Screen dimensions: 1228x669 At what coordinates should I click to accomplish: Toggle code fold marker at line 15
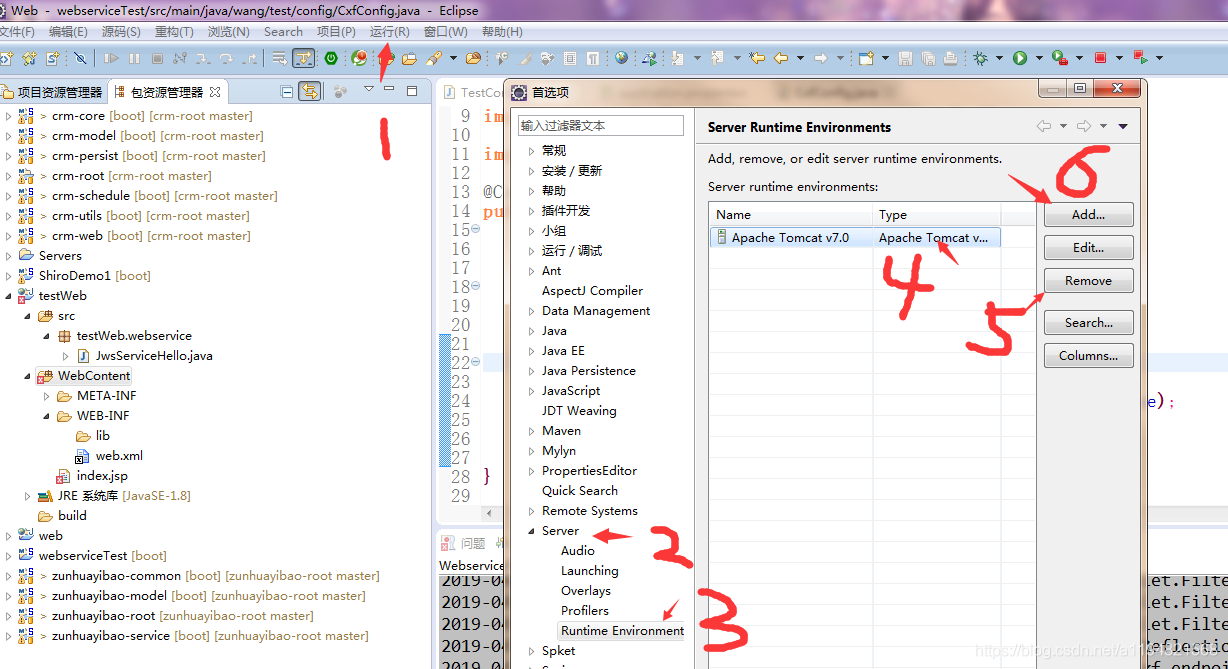[x=476, y=229]
